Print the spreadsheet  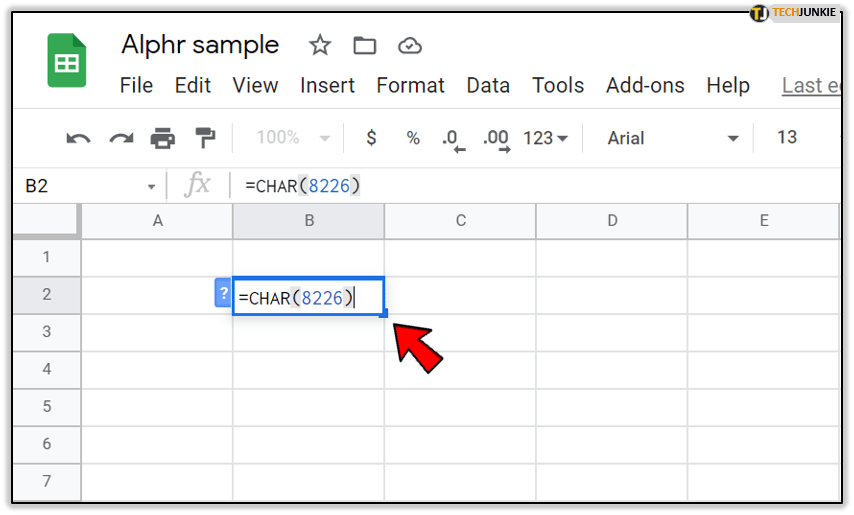pyautogui.click(x=162, y=138)
